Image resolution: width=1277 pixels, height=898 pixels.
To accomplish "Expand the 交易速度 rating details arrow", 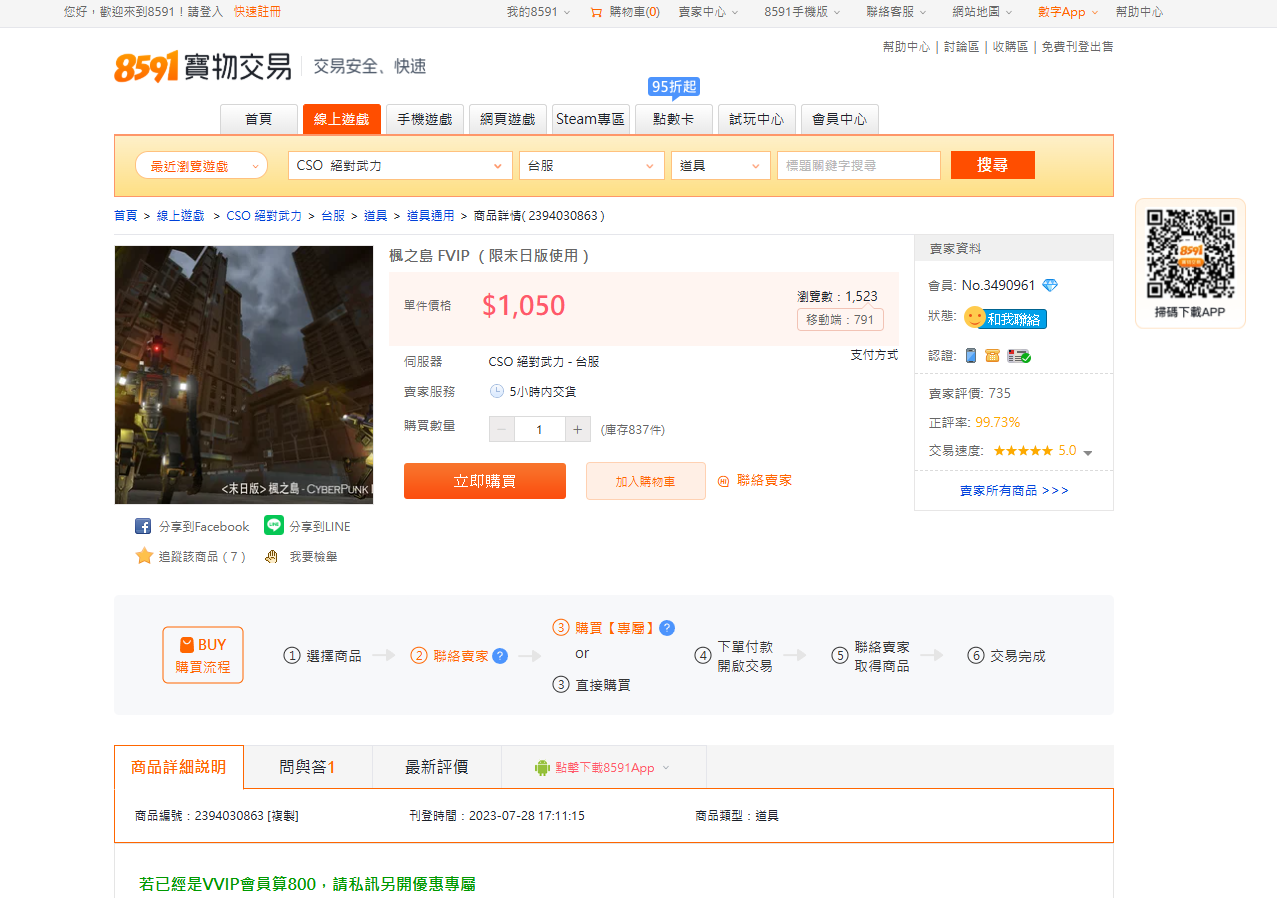I will (x=1088, y=453).
